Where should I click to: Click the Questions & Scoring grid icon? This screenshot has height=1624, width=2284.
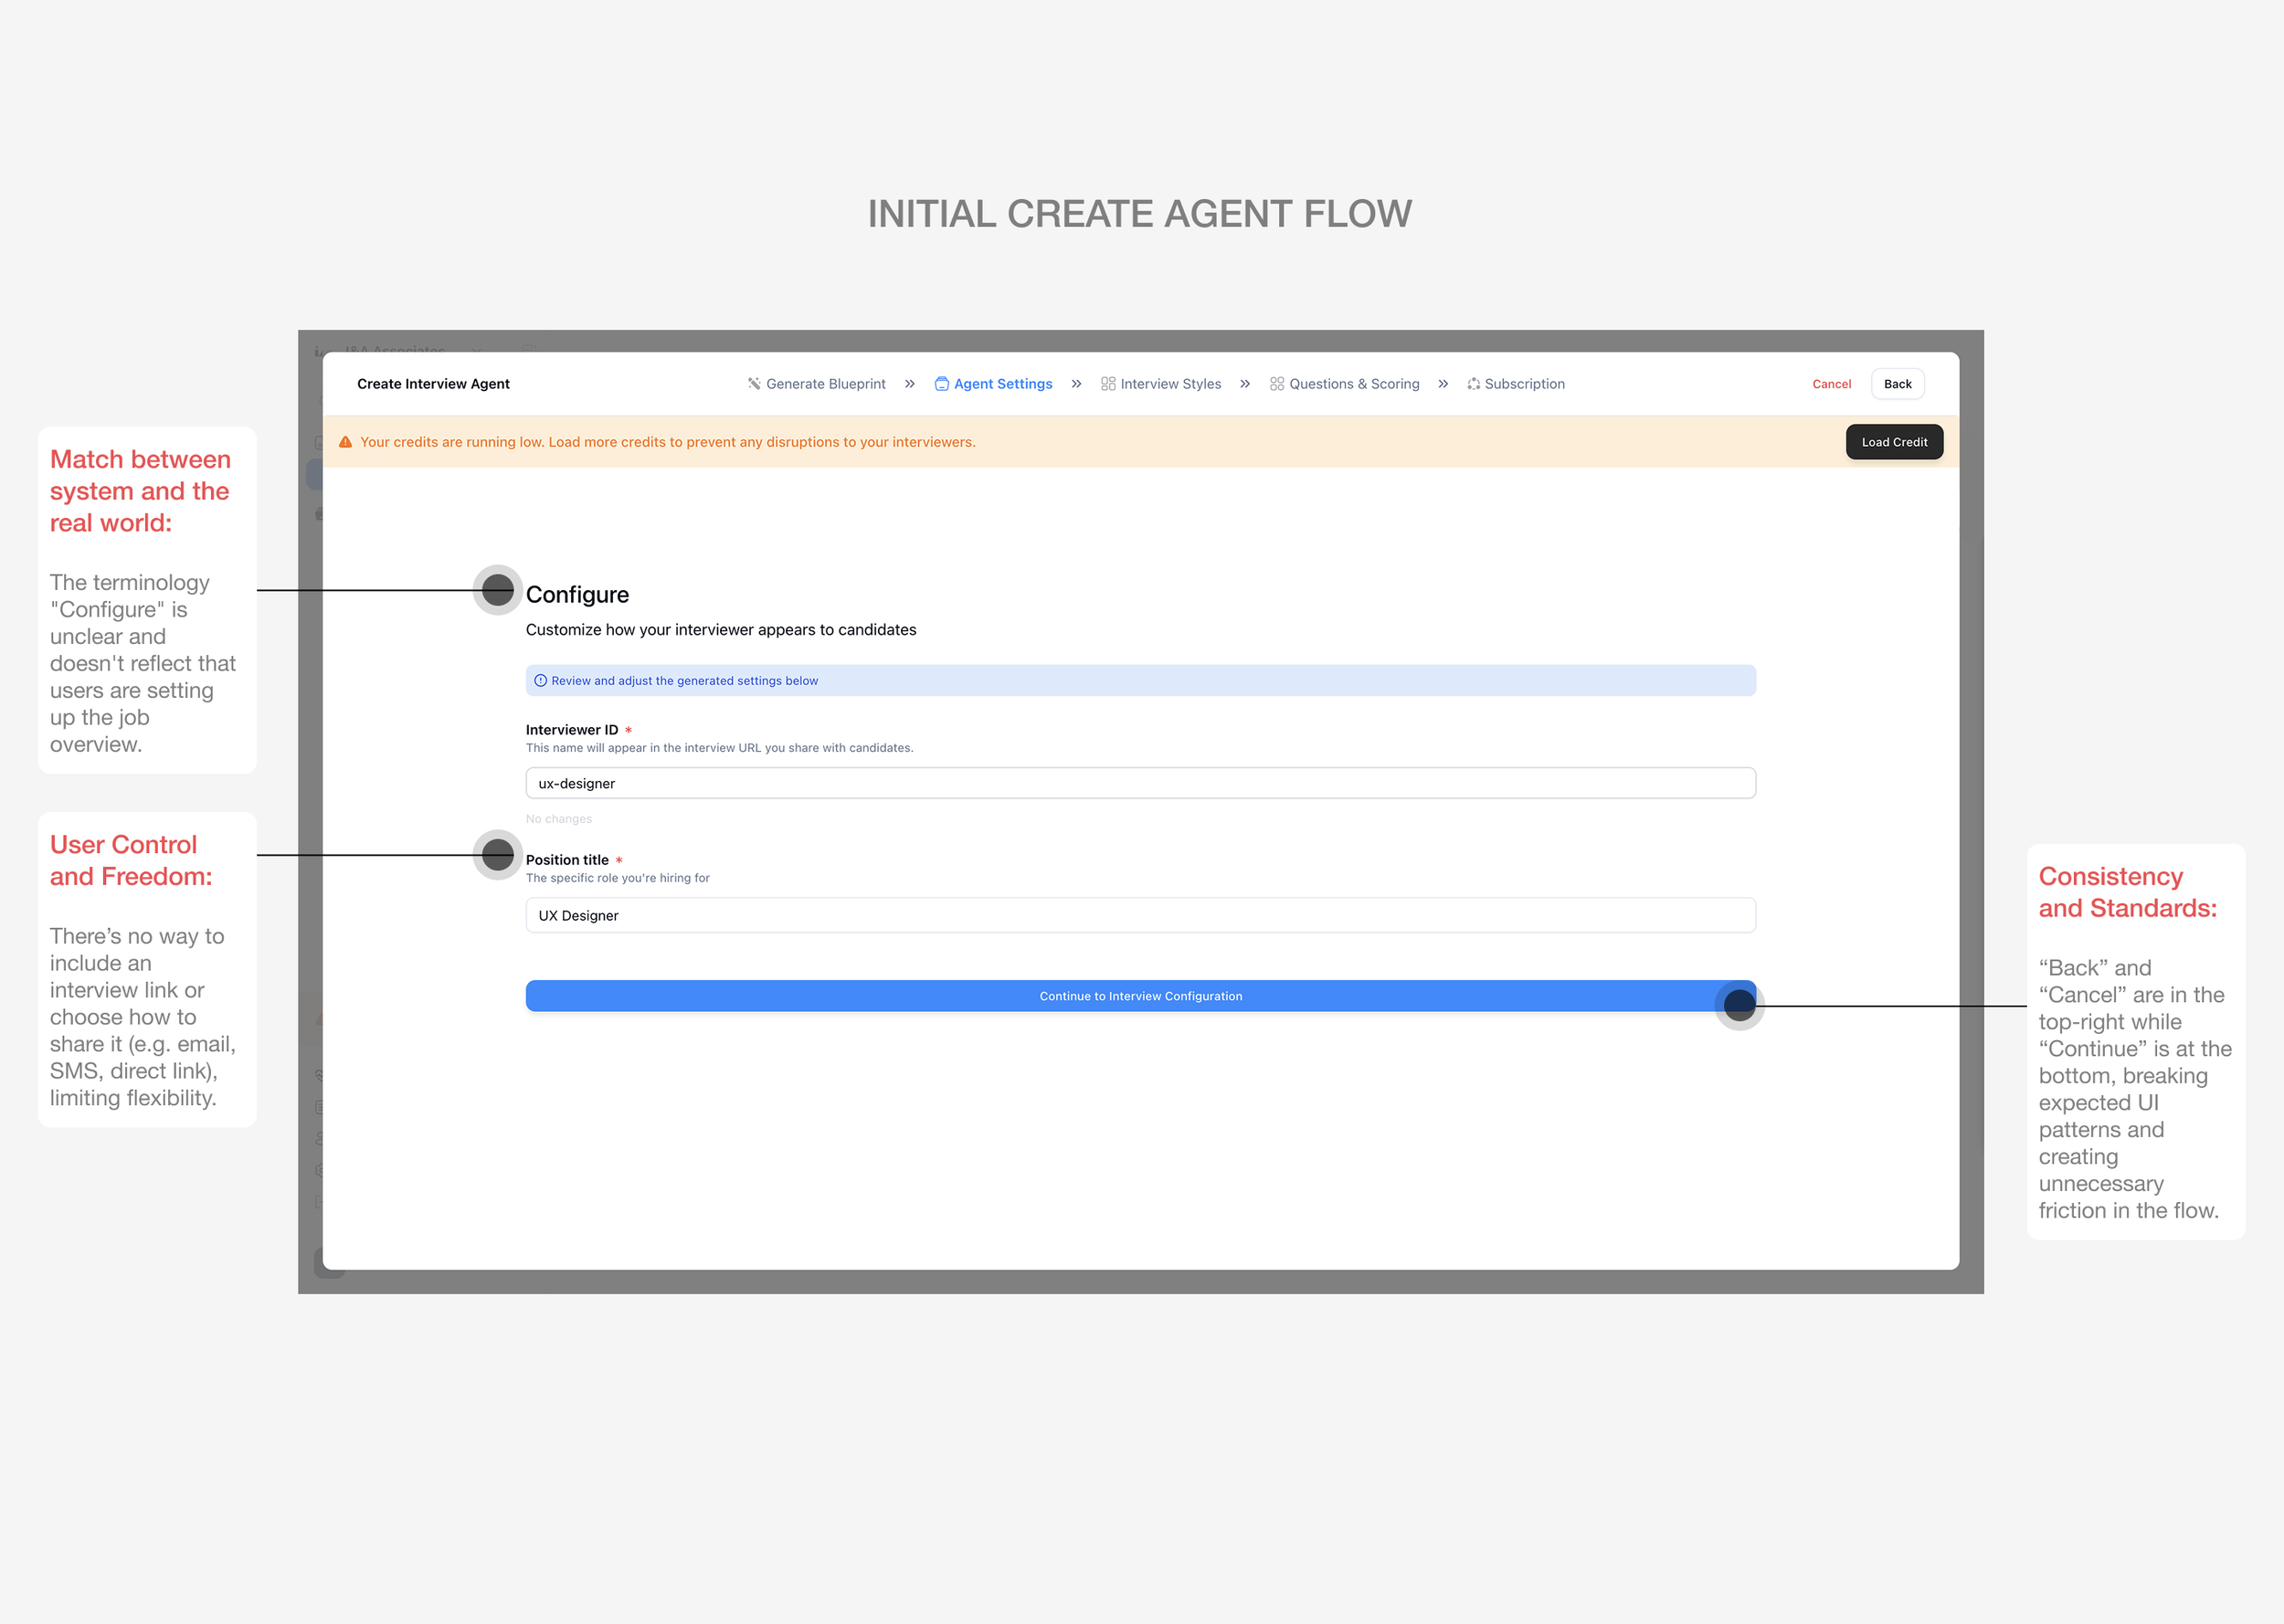click(1277, 384)
